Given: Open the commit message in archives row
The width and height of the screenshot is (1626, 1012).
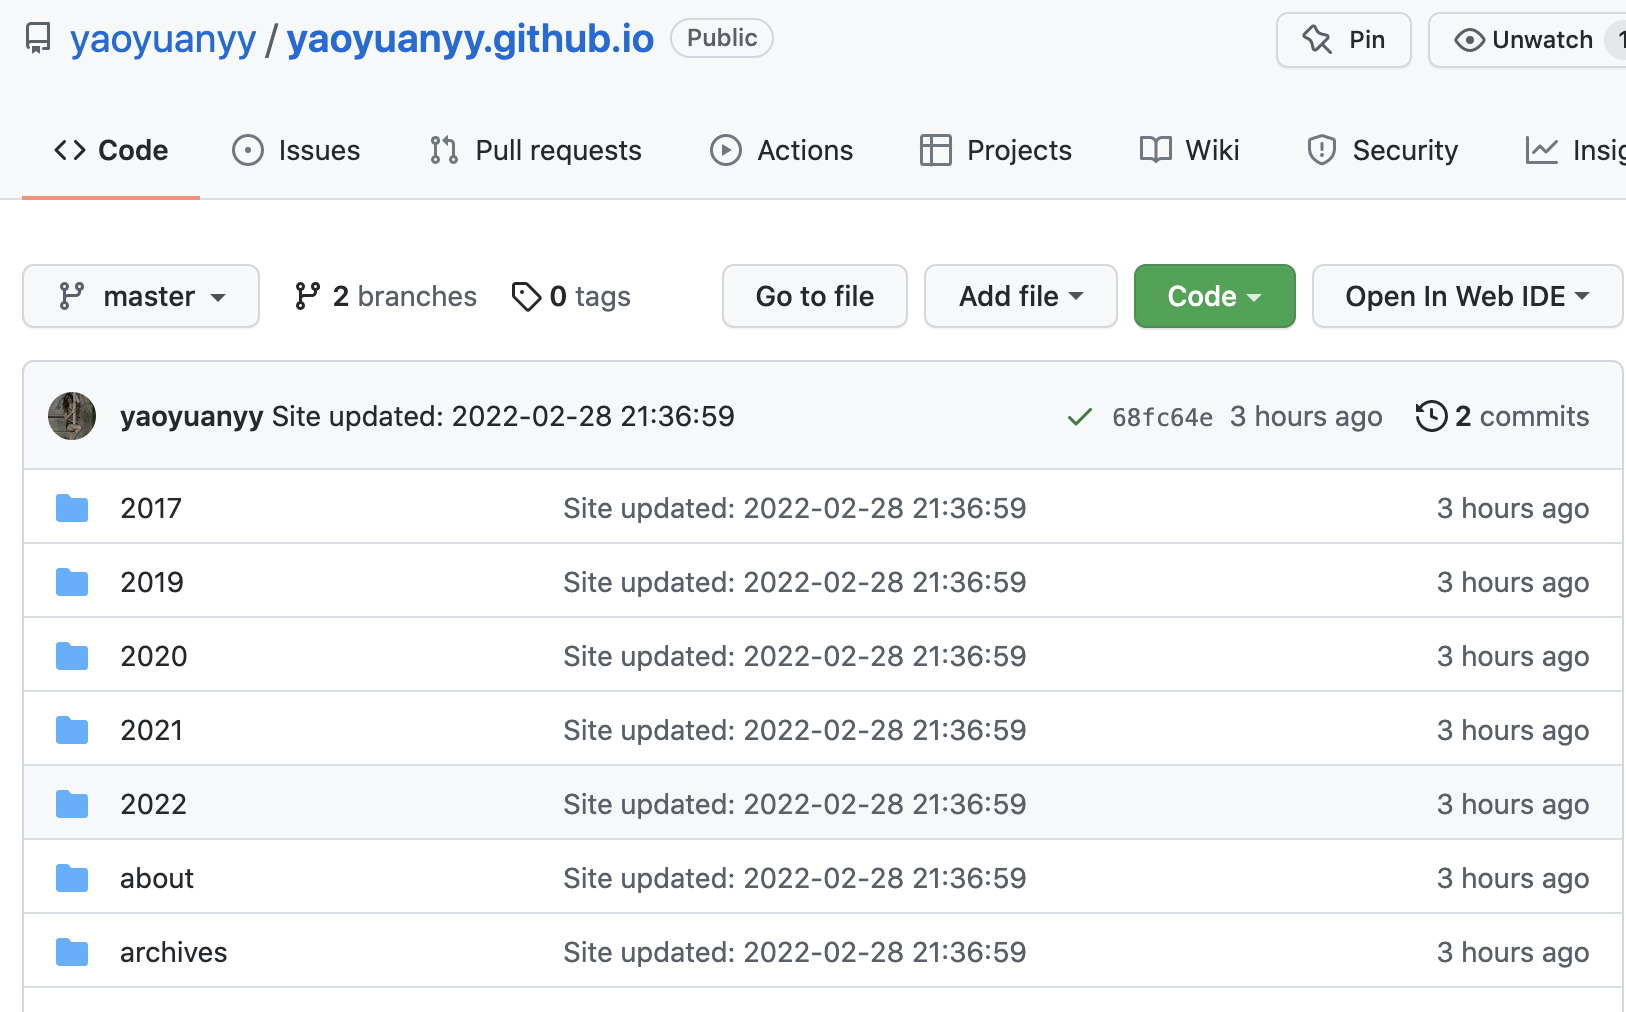Looking at the screenshot, I should point(795,952).
